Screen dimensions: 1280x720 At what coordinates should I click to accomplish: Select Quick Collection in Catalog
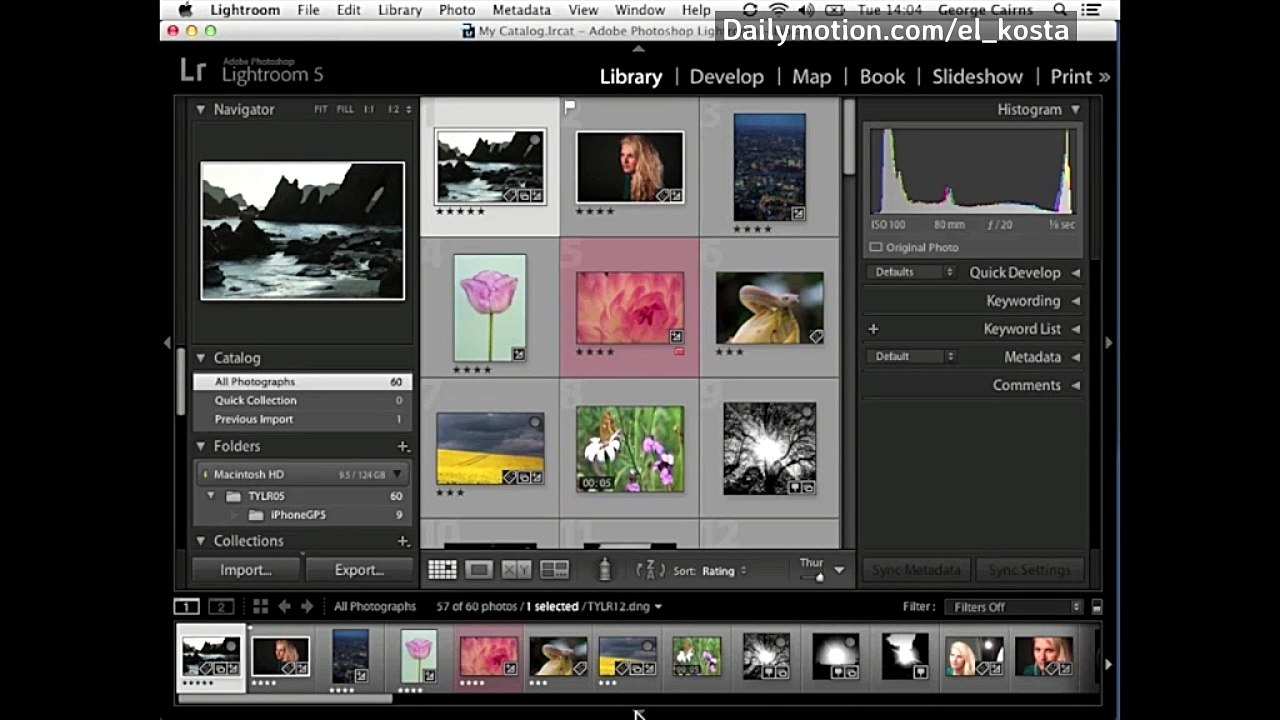coord(303,400)
